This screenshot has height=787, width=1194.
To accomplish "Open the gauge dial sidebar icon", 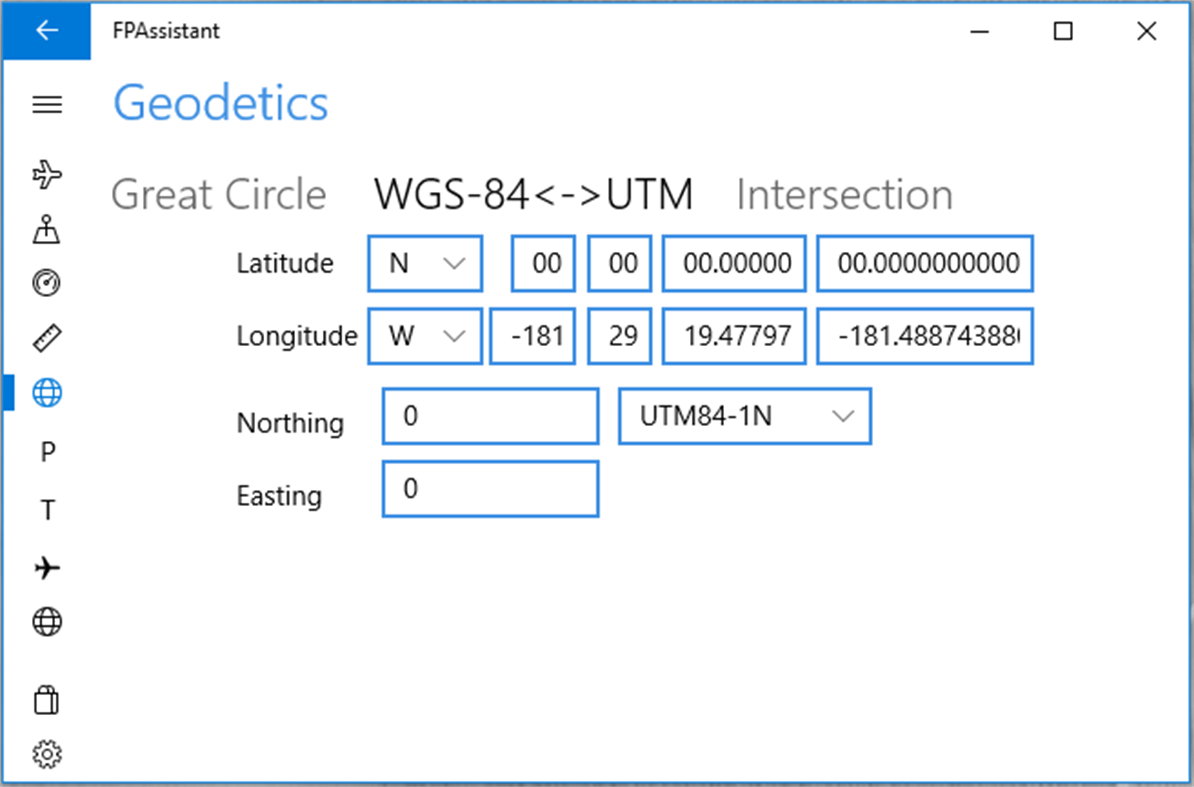I will [x=46, y=283].
